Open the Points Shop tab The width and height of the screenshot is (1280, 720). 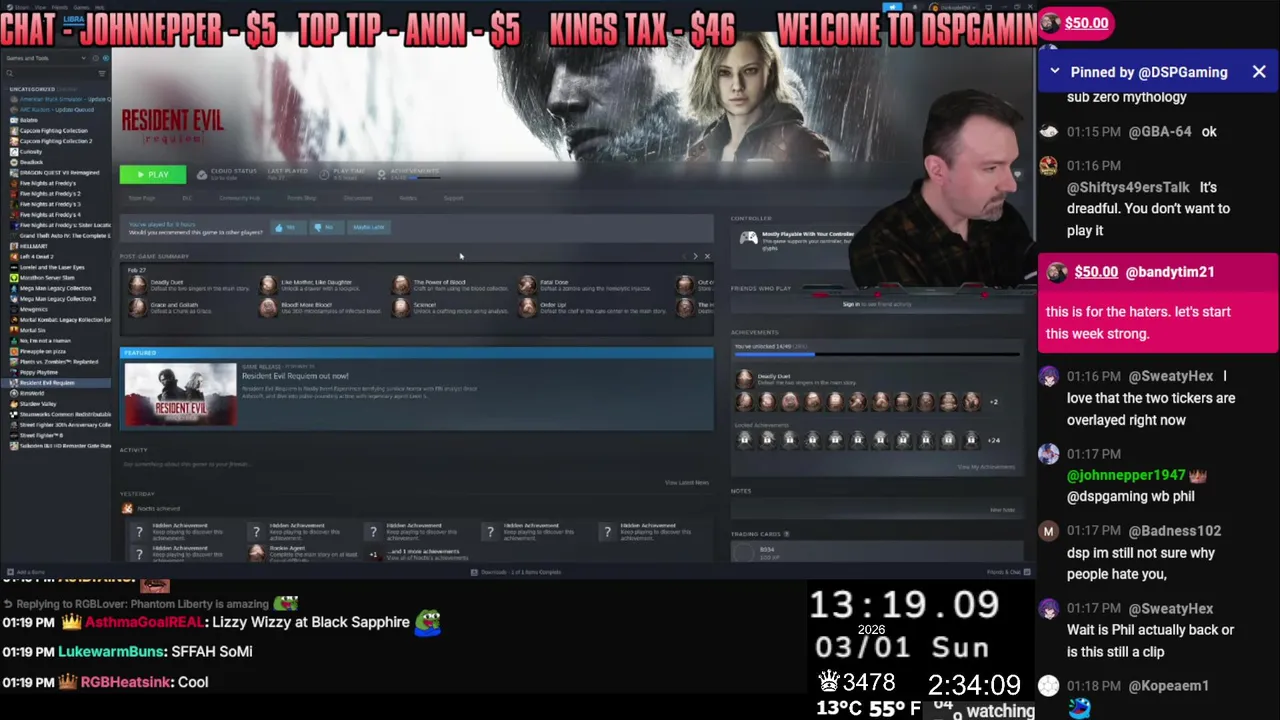[x=301, y=198]
